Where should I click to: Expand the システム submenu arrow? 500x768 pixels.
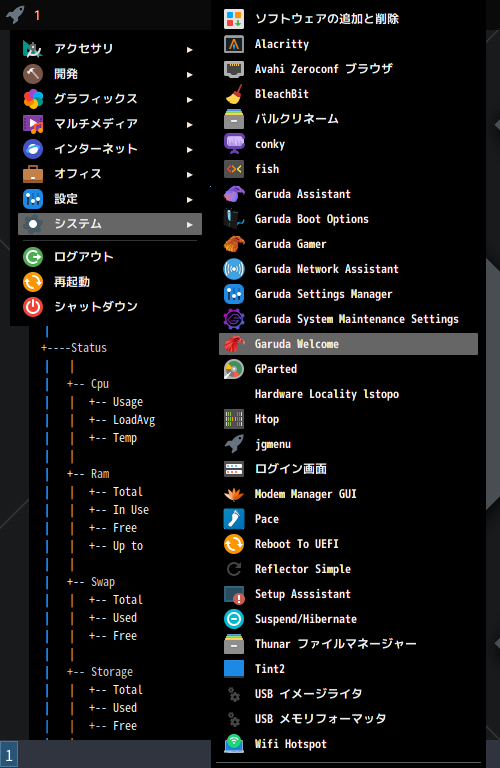click(190, 224)
